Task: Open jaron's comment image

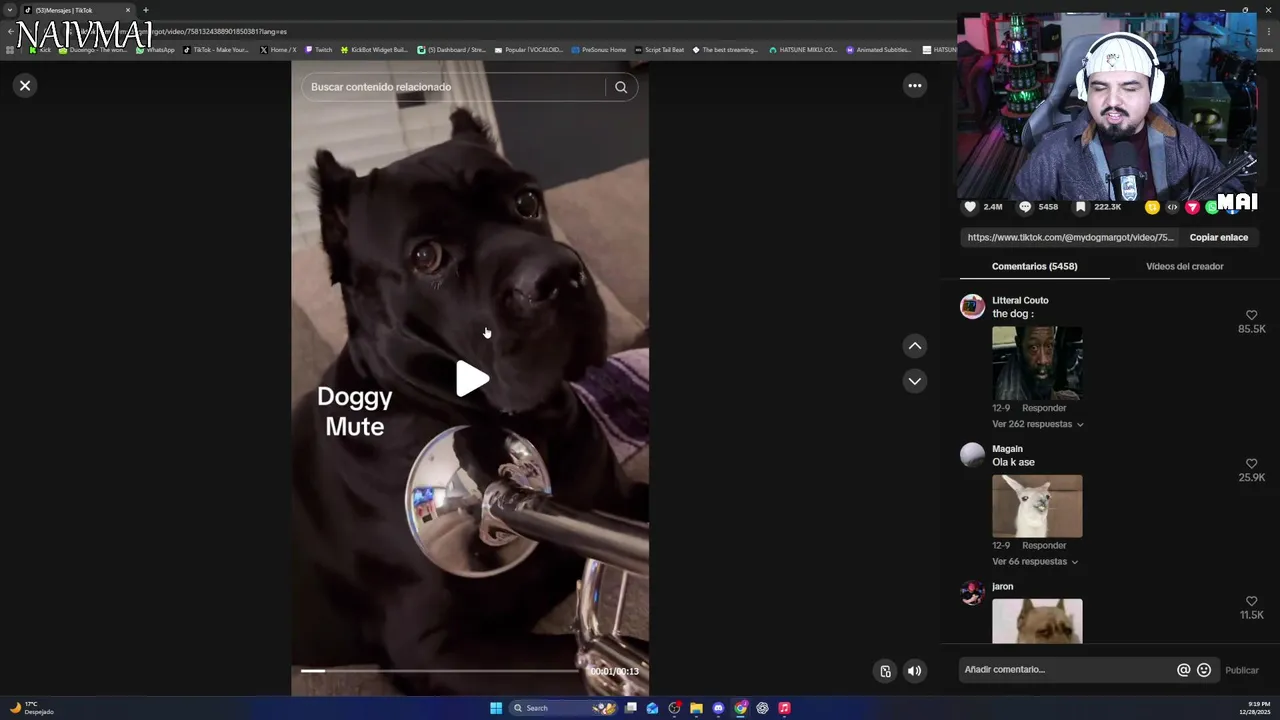Action: tap(1037, 621)
